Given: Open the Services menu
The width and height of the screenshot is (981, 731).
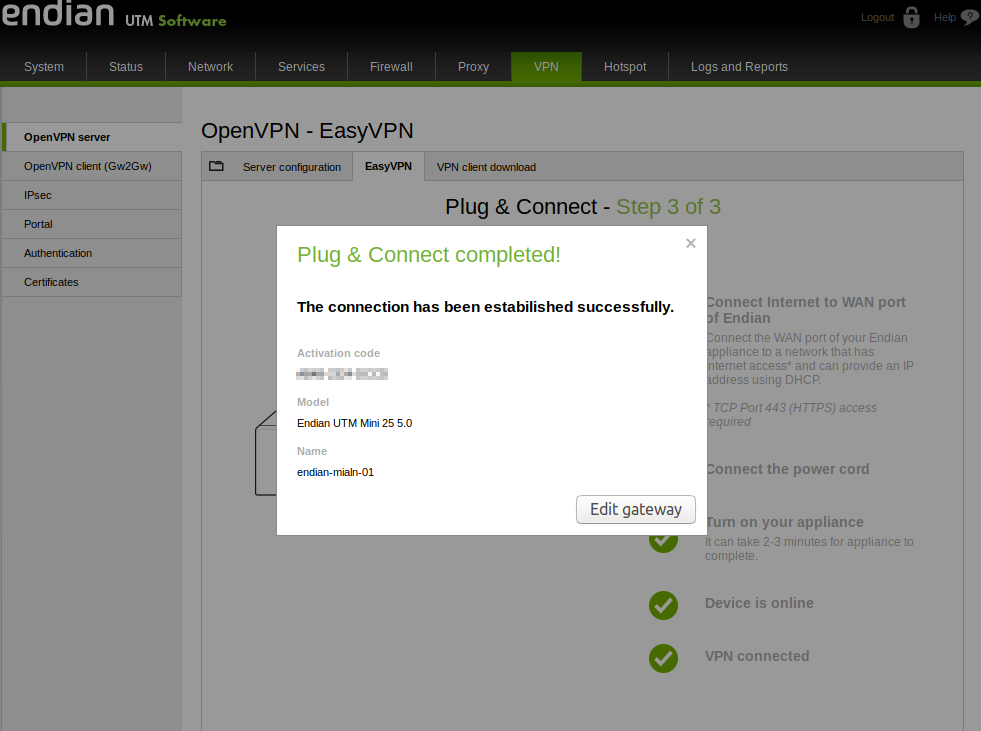Looking at the screenshot, I should click(302, 67).
